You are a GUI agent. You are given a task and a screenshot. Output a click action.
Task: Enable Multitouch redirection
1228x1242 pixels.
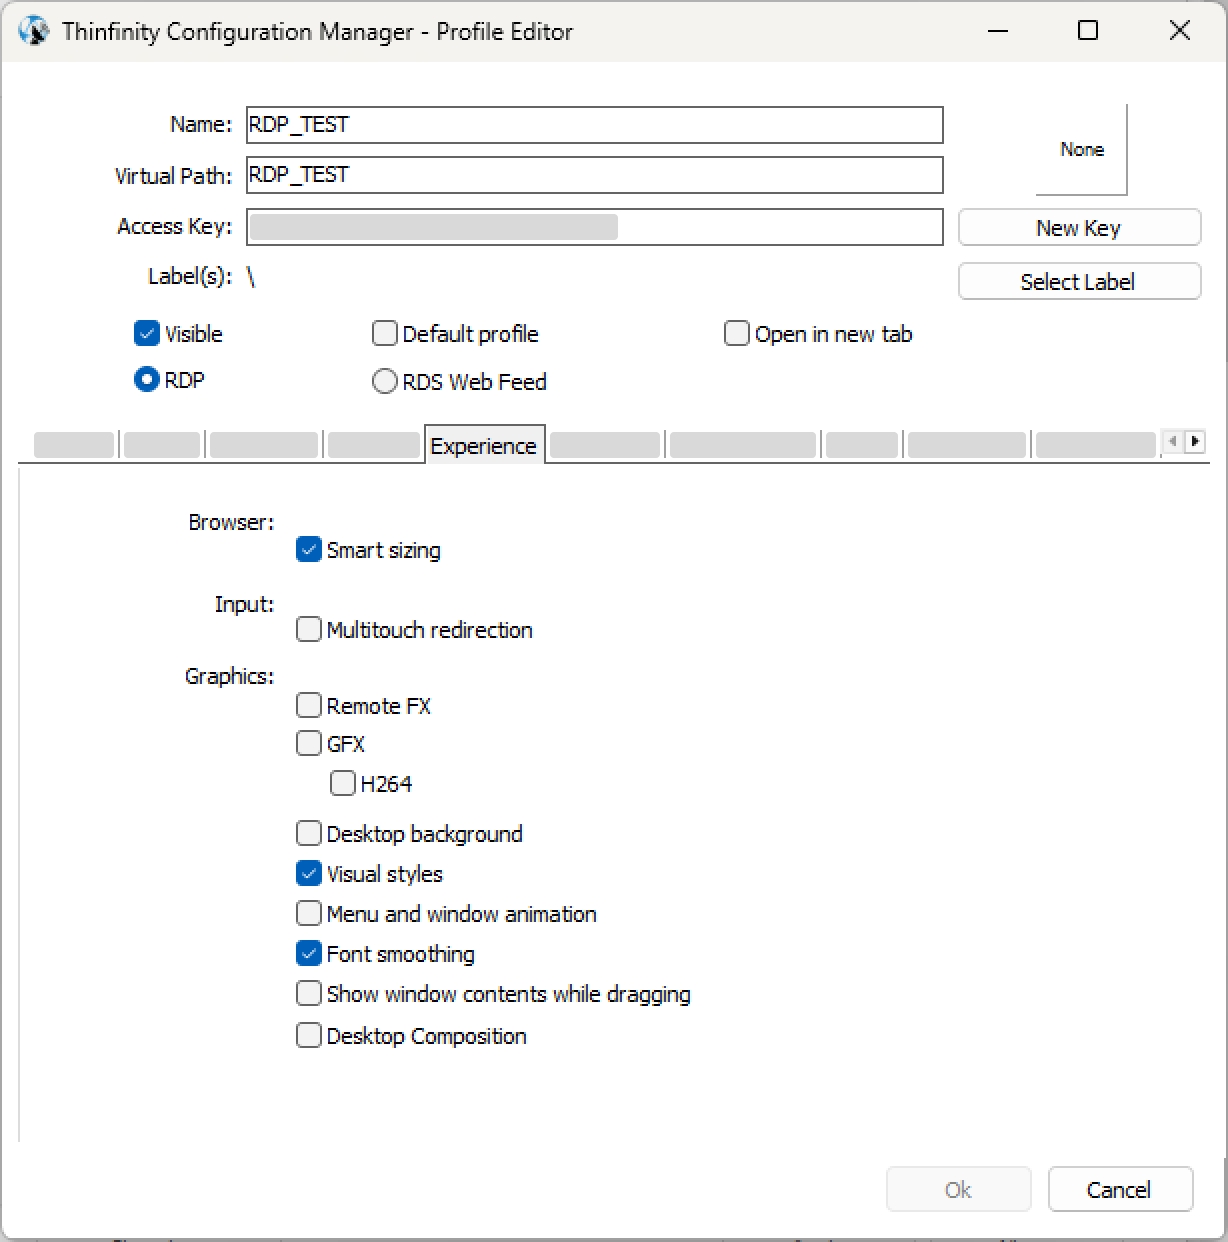309,630
